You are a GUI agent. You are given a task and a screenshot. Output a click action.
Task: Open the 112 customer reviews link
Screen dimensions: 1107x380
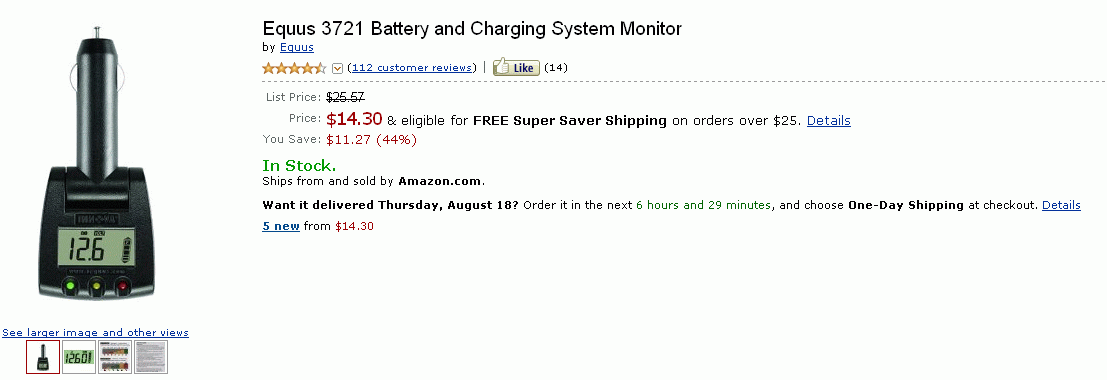coord(412,68)
